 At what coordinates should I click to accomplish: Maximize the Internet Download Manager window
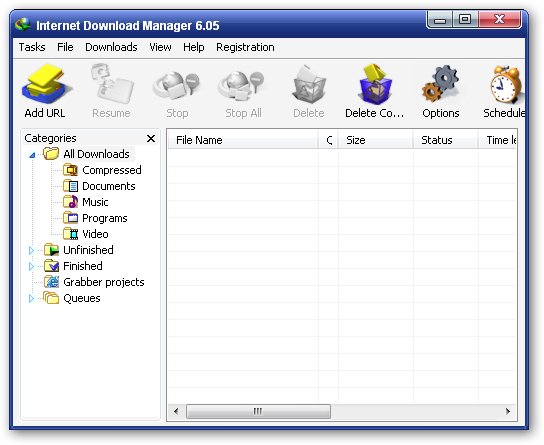[465, 19]
